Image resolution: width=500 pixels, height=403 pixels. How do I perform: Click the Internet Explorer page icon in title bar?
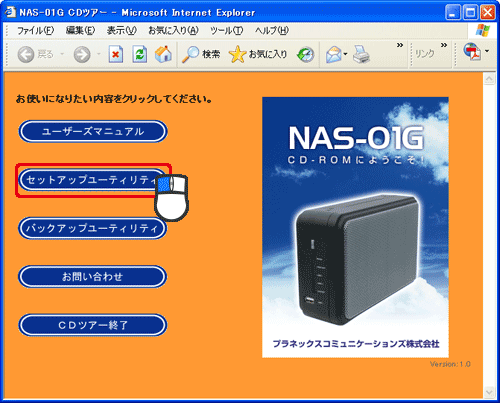(11, 12)
